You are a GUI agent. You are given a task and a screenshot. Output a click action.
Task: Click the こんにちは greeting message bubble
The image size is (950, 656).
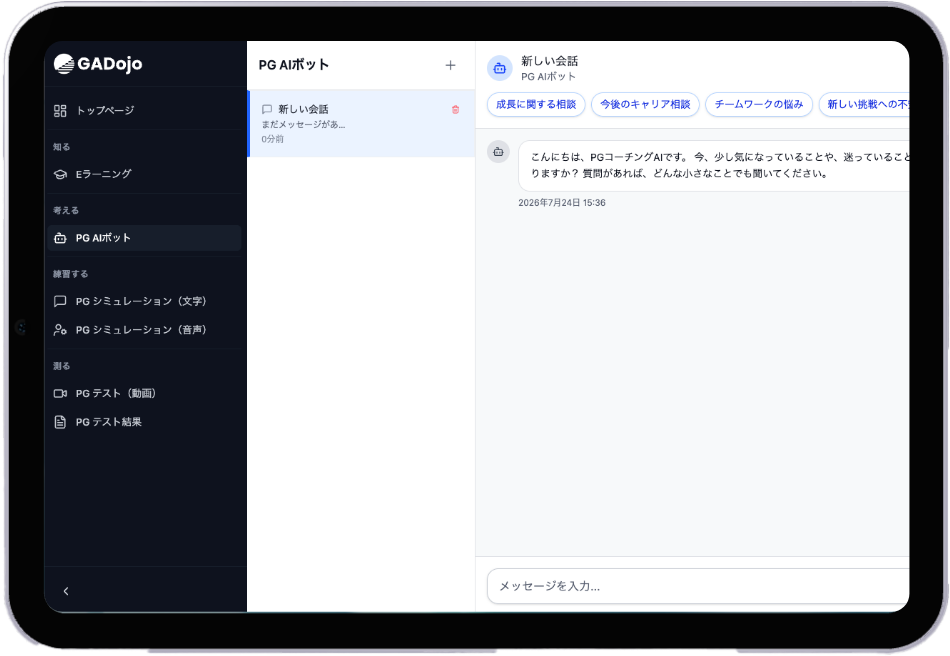point(714,165)
